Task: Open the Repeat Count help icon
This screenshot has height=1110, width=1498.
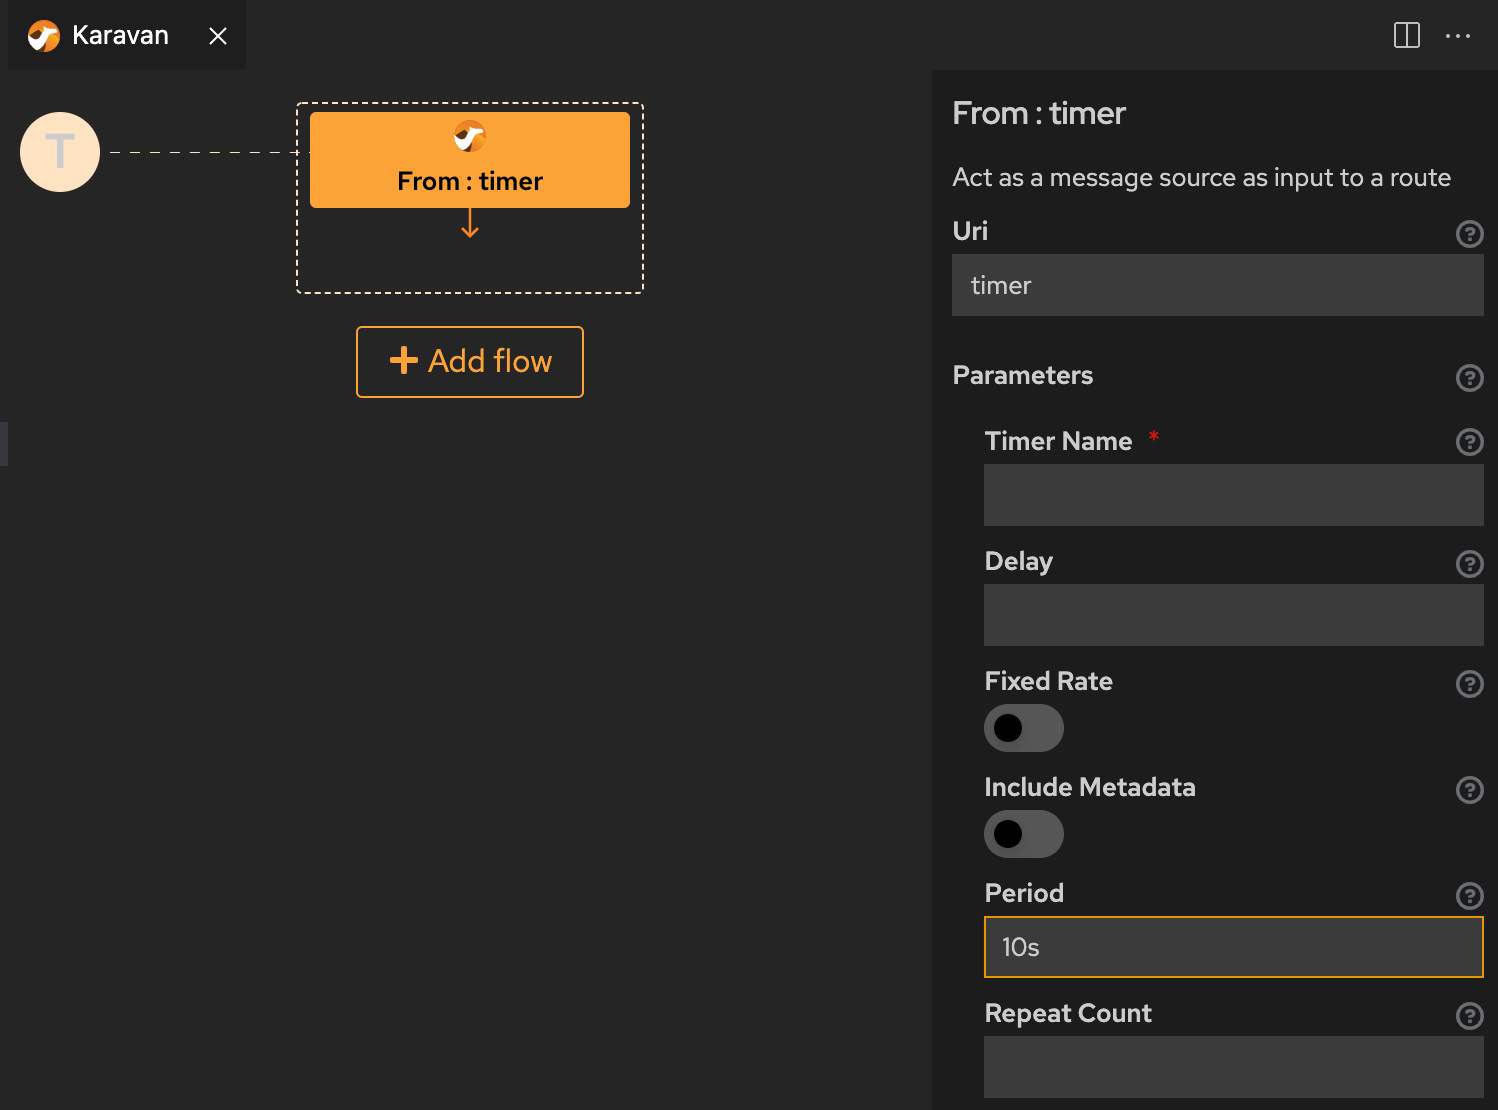Action: tap(1469, 1016)
